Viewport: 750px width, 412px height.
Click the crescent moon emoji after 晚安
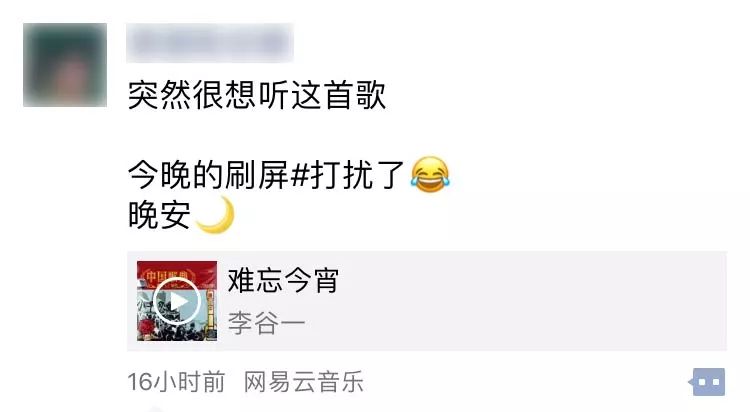tap(216, 215)
